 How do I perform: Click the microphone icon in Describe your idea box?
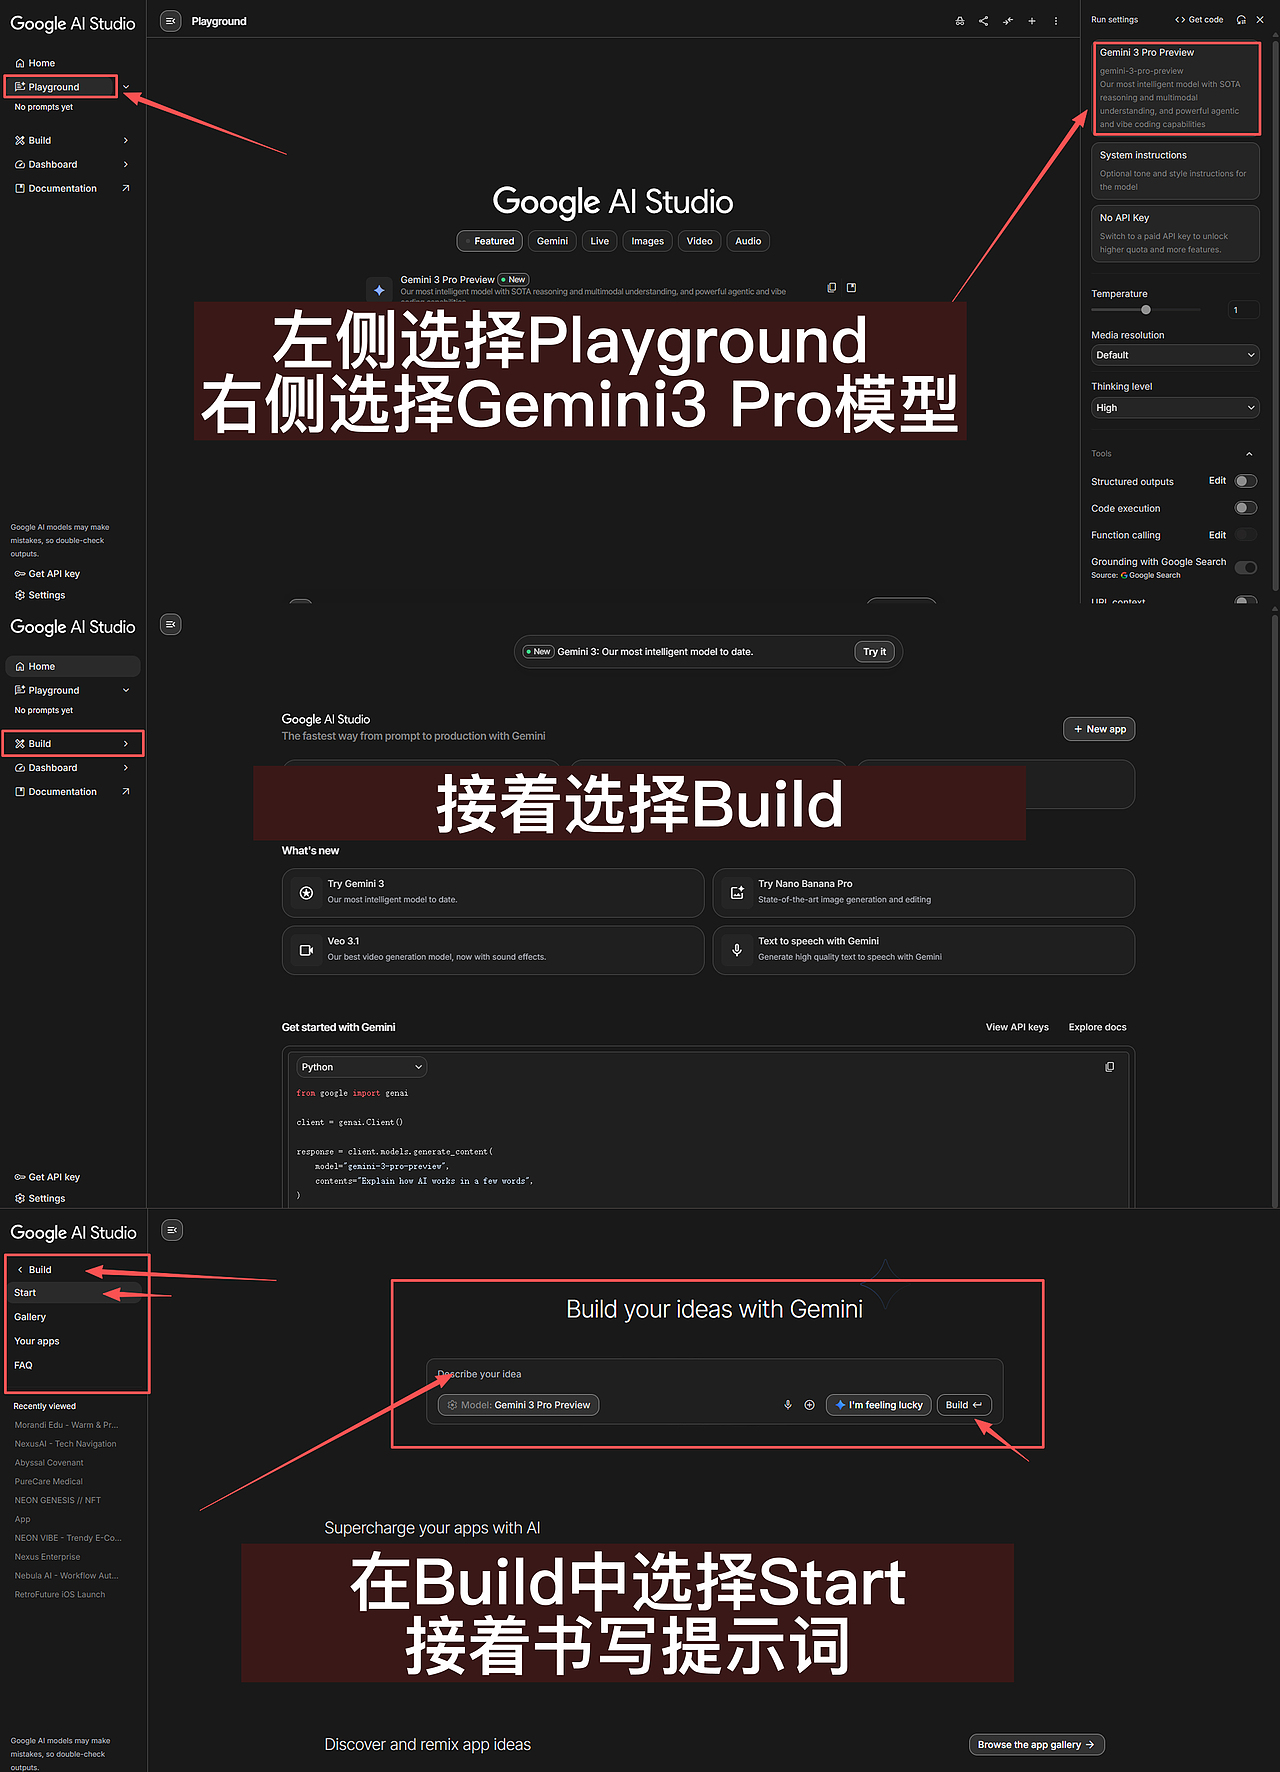pyautogui.click(x=788, y=1405)
